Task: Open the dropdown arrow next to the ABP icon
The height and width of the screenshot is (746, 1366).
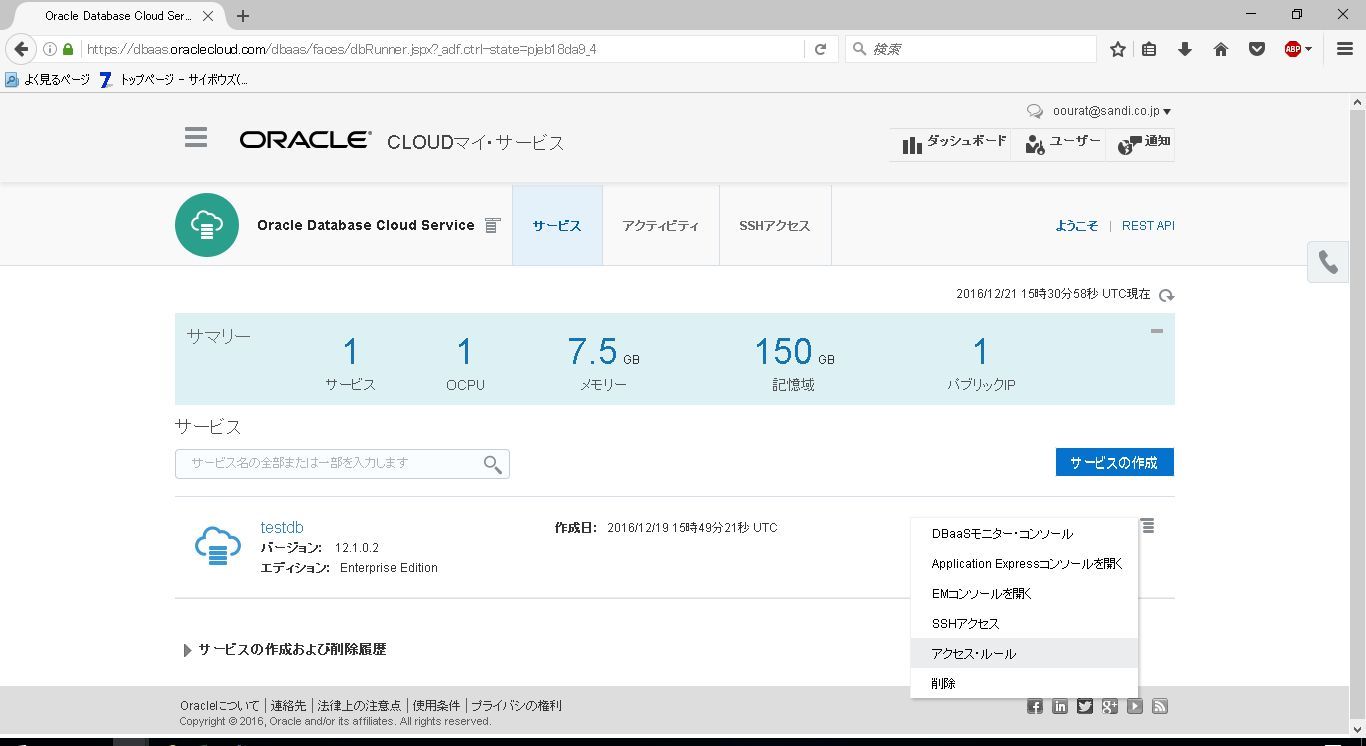Action: pos(1308,50)
